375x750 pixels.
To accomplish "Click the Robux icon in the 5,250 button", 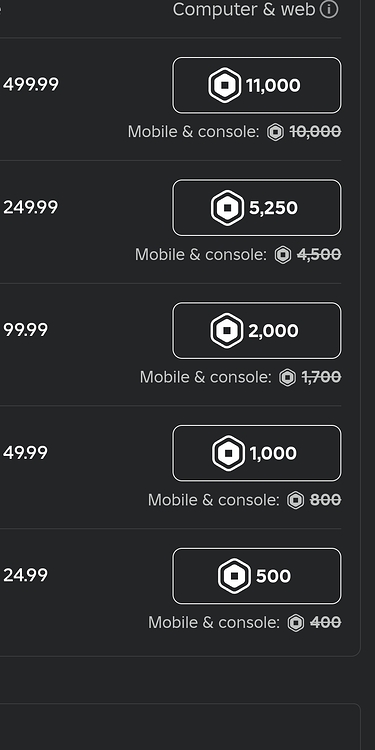I will click(x=228, y=208).
